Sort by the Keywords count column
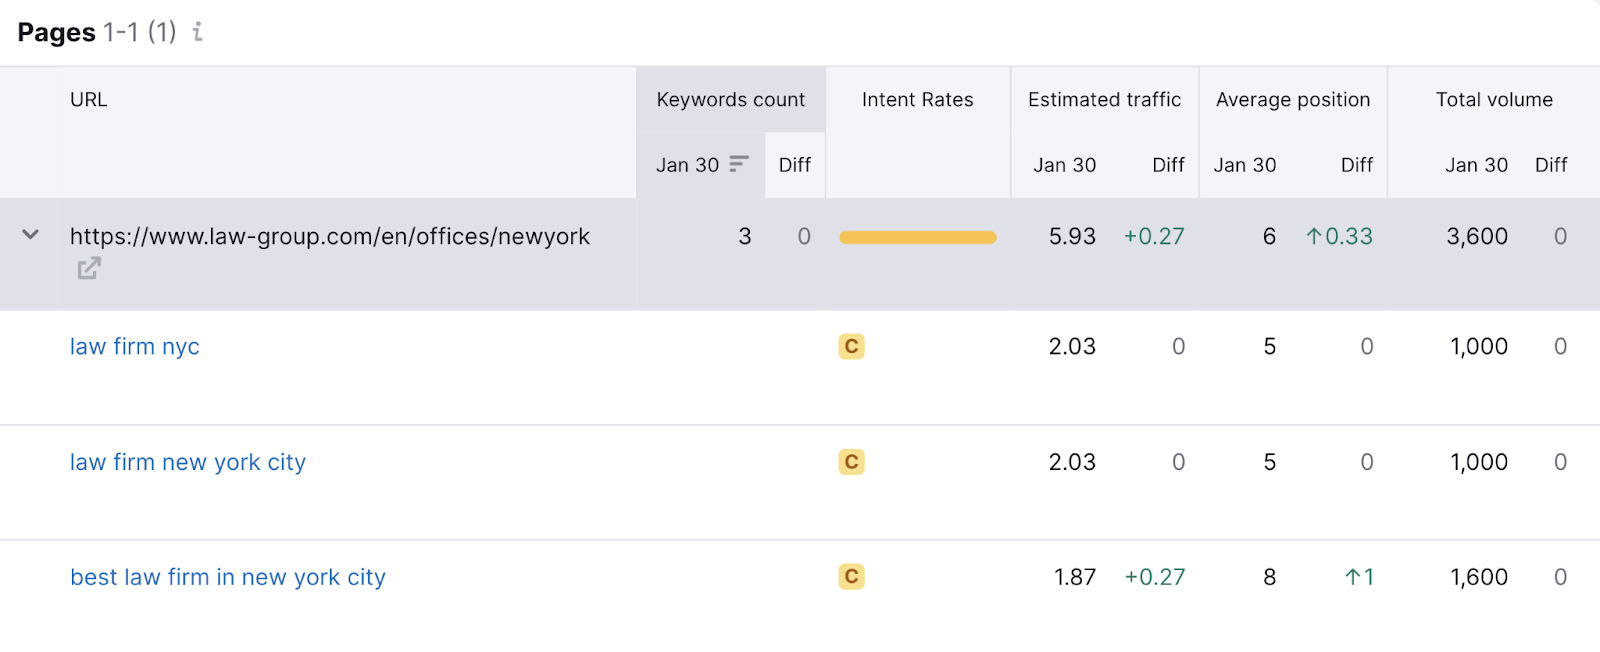1600x652 pixels. (730, 99)
